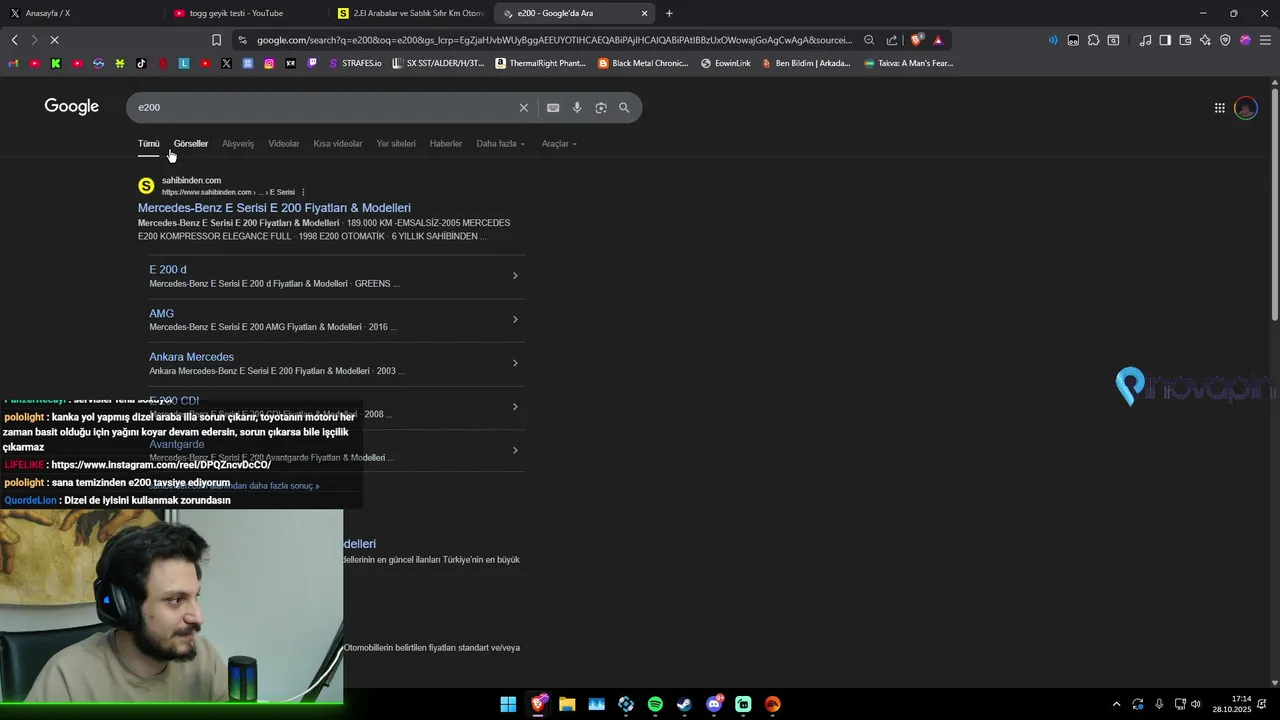Click the zoom magnifier icon in the address bar
Screen dimensions: 1280x720
[869, 40]
